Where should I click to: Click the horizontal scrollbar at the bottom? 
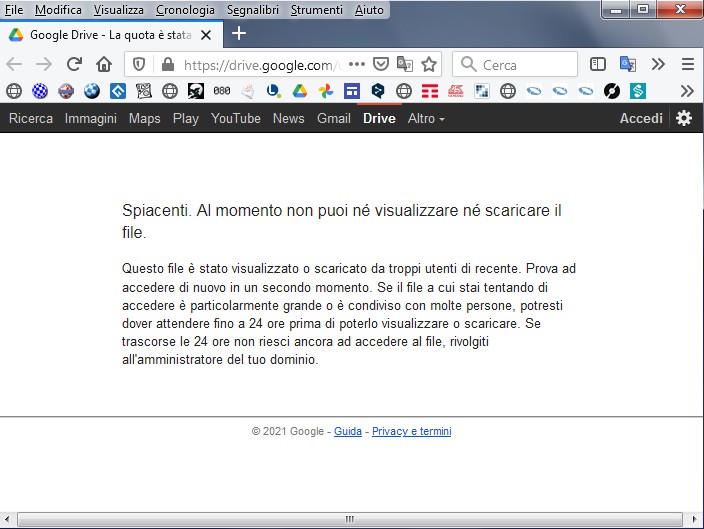point(350,519)
